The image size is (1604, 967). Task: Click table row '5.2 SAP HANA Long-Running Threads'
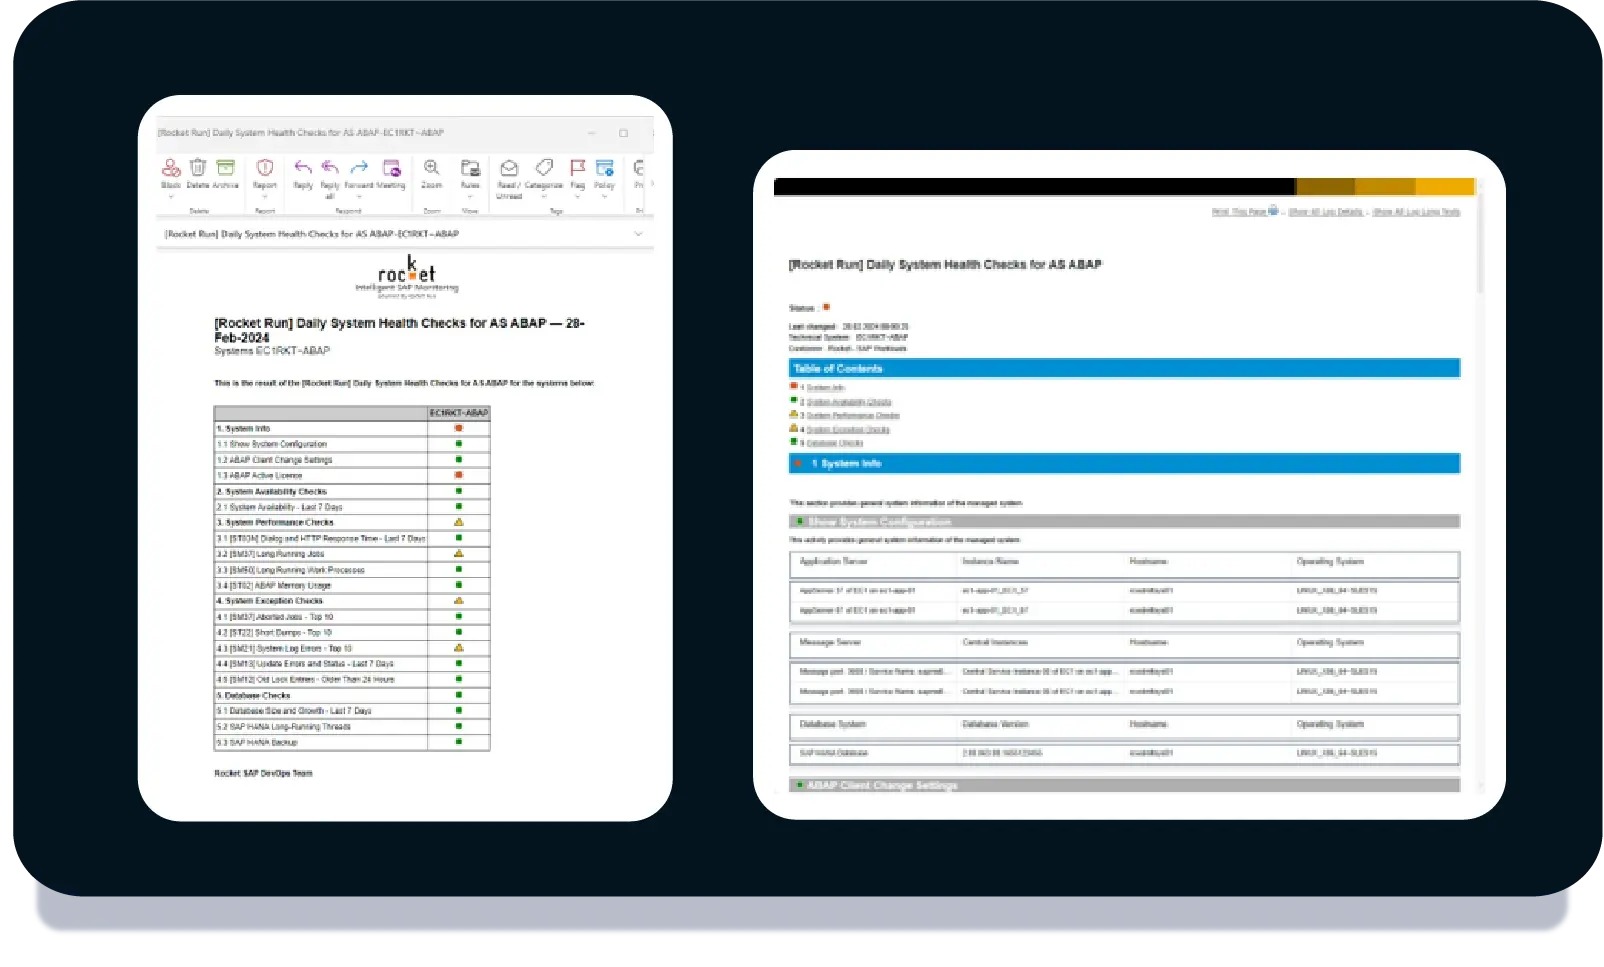[352, 727]
